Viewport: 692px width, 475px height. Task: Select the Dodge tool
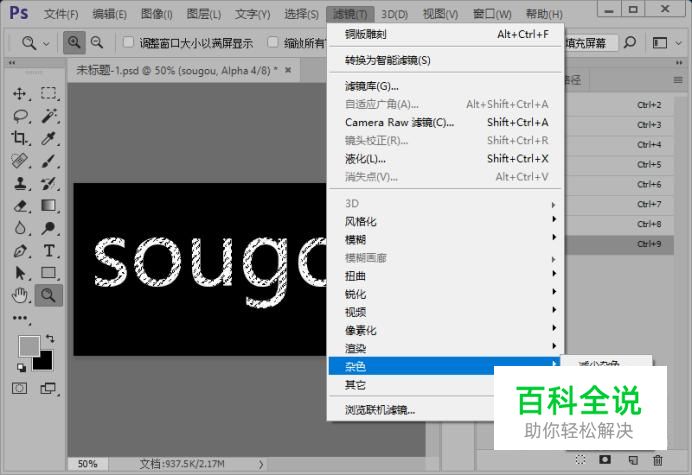pyautogui.click(x=49, y=228)
